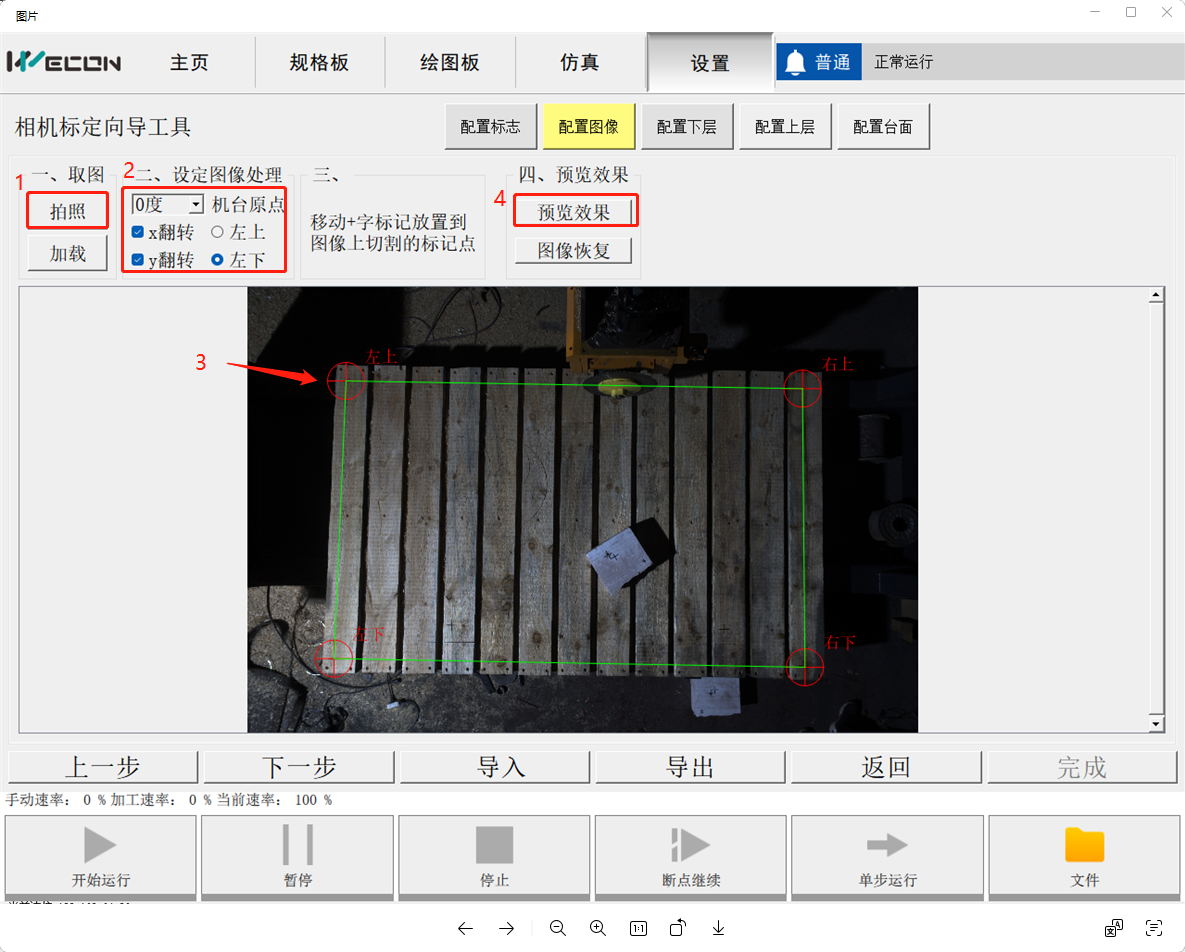Click the scrollbar up arrow of image panel
This screenshot has height=952, width=1185.
tap(1157, 295)
